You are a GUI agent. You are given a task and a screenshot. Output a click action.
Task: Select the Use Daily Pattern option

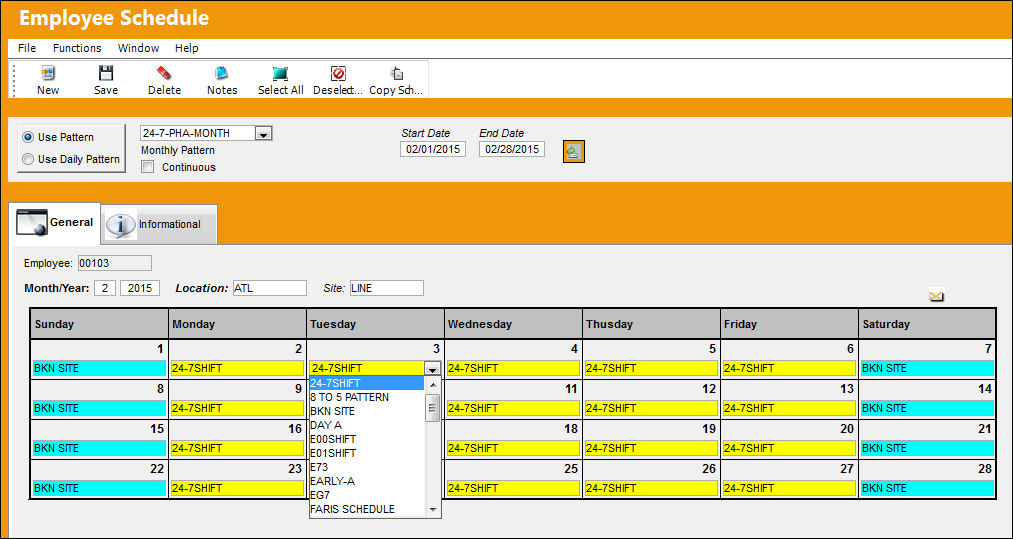tap(28, 159)
